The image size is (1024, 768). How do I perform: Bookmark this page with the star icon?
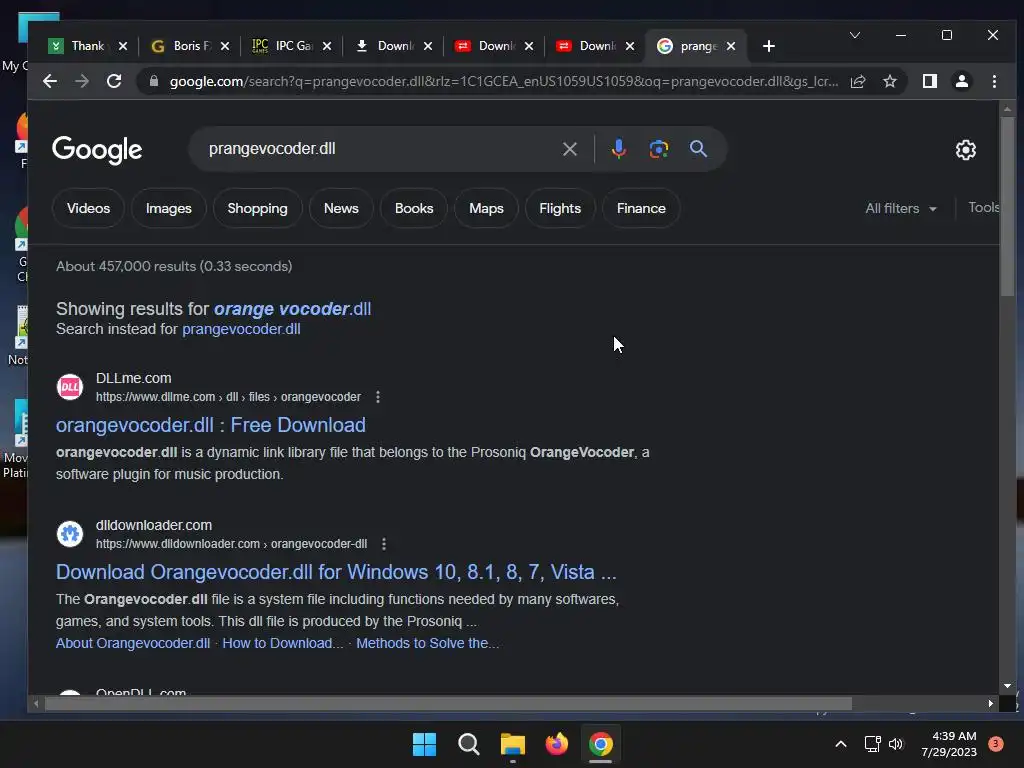click(889, 81)
